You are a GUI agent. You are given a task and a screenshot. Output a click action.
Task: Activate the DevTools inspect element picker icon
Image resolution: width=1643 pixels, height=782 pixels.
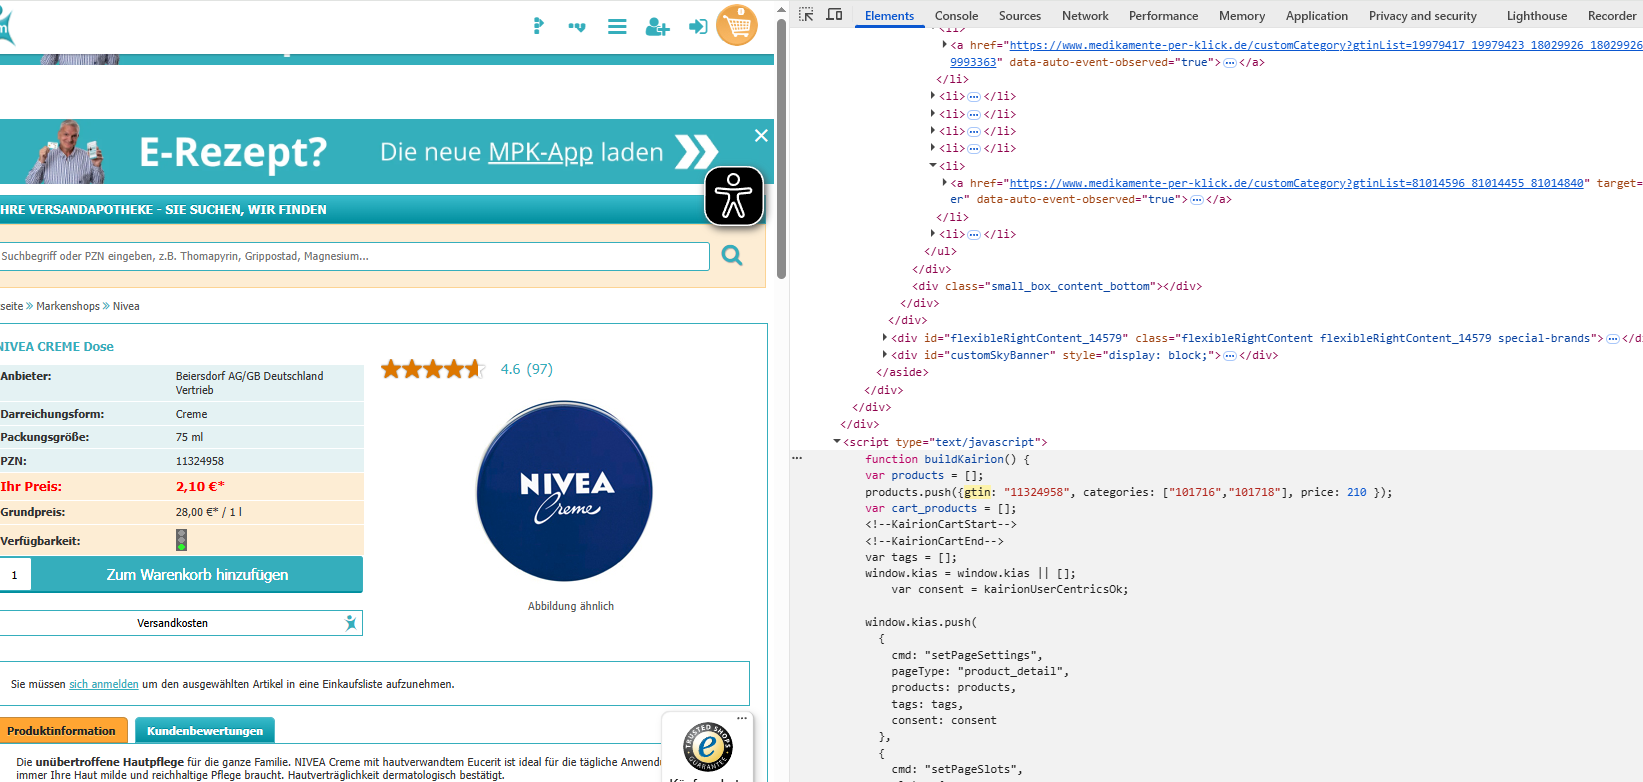click(x=806, y=15)
